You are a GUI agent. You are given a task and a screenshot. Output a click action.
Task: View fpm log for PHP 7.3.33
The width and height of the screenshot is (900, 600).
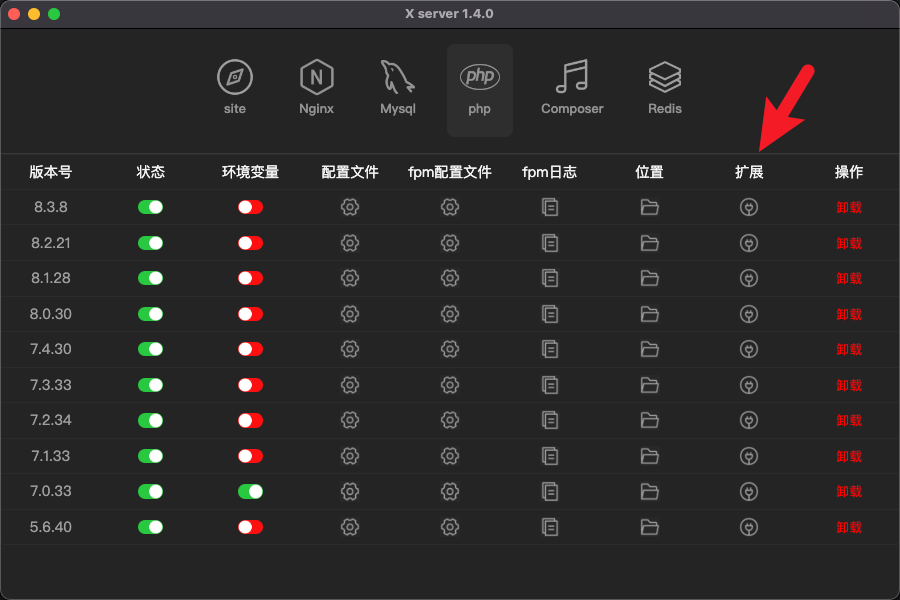click(x=550, y=385)
